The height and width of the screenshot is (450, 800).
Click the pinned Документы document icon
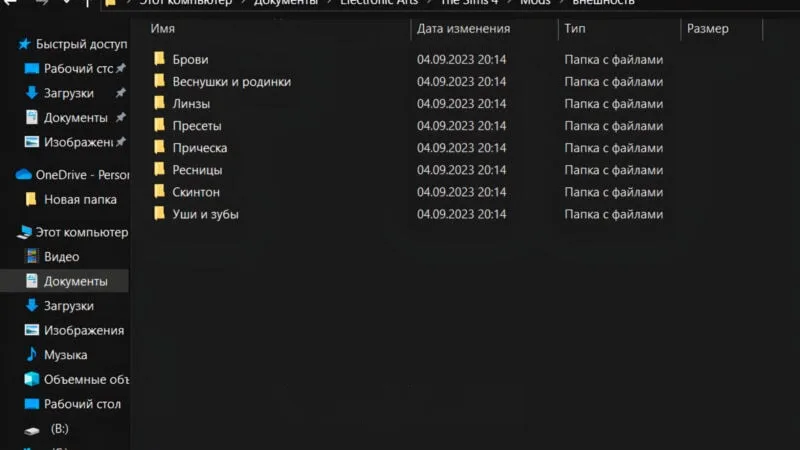click(x=32, y=117)
